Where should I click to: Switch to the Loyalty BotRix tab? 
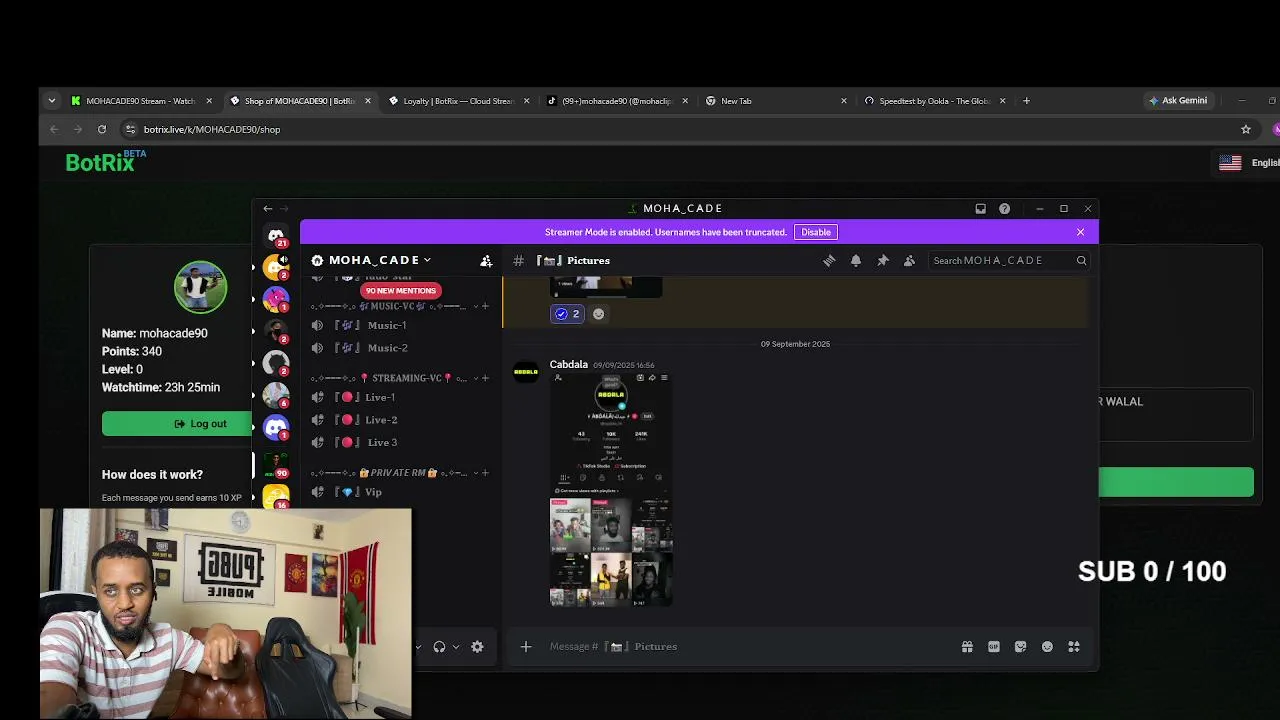coord(457,101)
